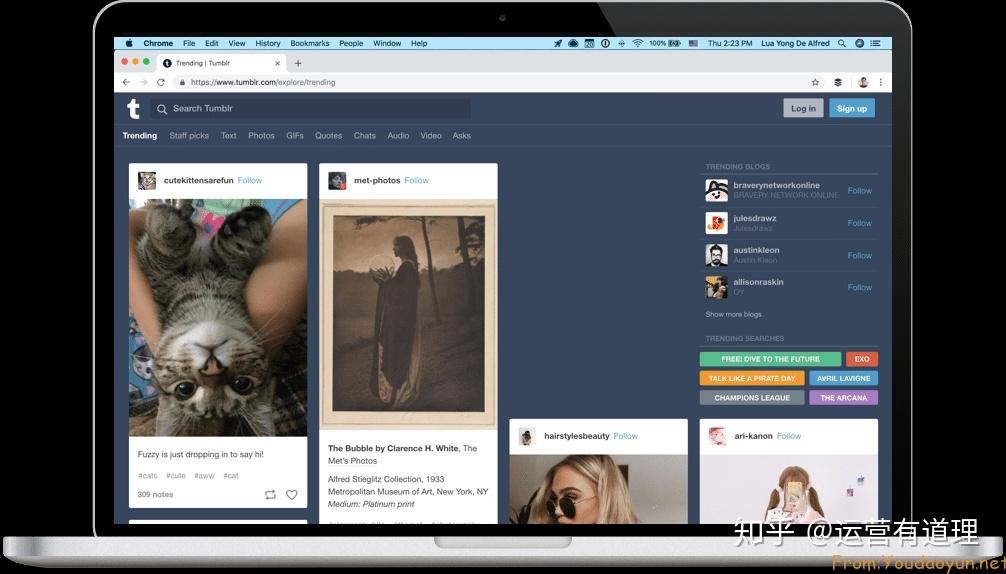Open a new tab with plus
The image size is (1006, 574).
point(298,63)
